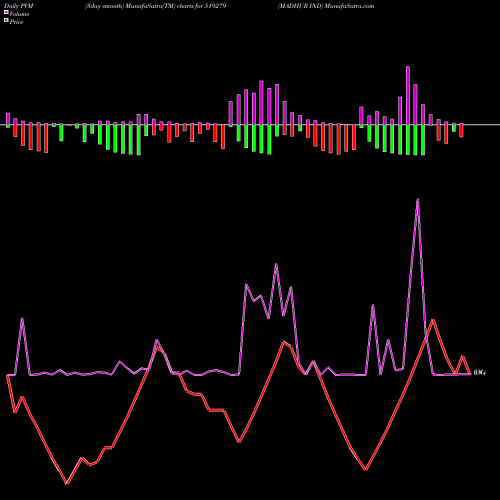Viewport: 500px width, 500px height.
Task: Click the '(MADHUR IND) MunafaSutra.com' heading
Action: (326, 6)
